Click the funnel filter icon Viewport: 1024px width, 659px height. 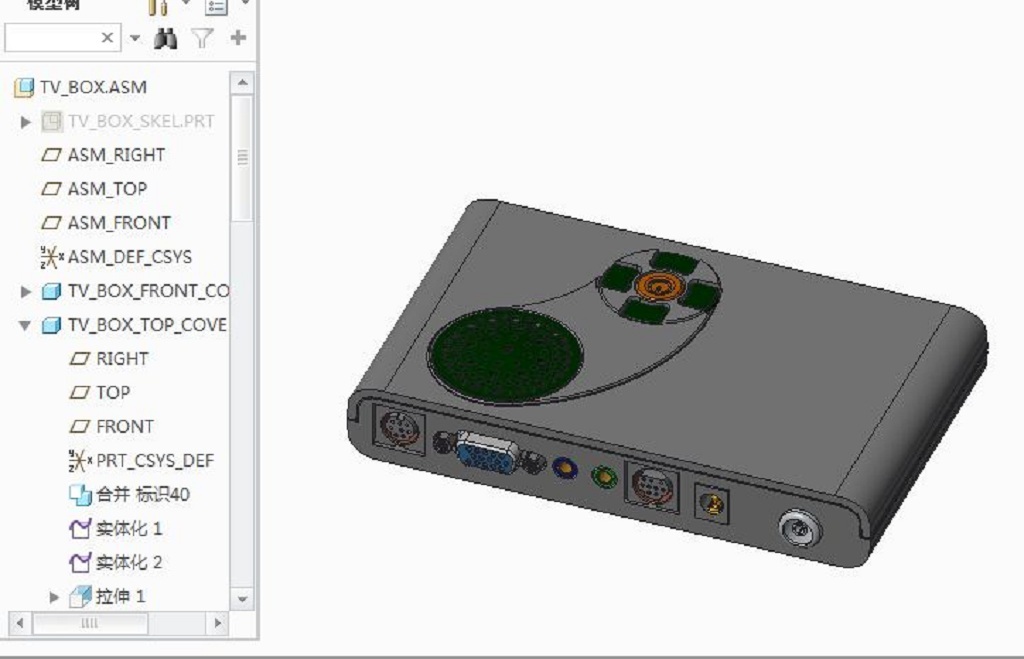[x=202, y=38]
